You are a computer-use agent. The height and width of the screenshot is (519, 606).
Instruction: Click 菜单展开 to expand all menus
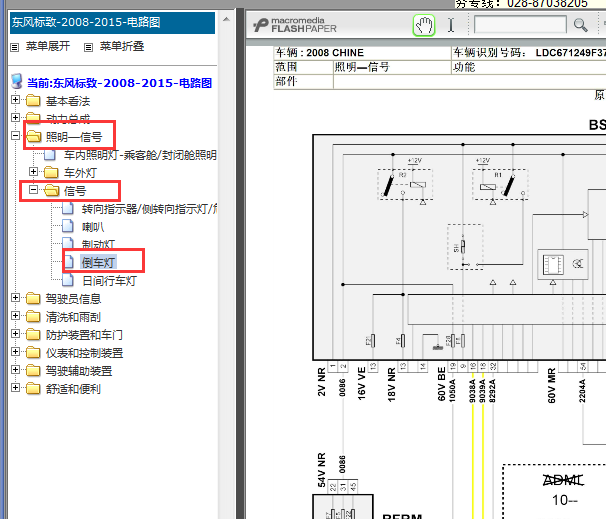point(48,46)
